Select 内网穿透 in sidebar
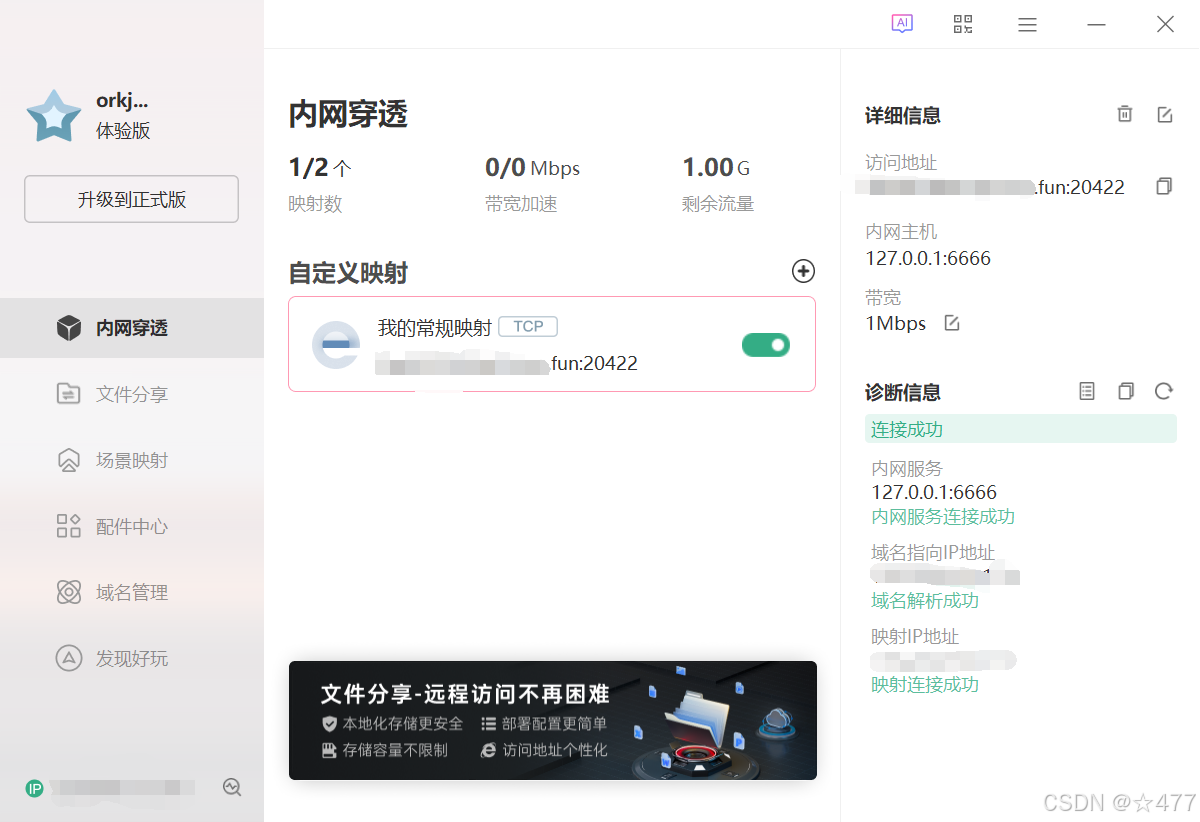 [x=132, y=328]
